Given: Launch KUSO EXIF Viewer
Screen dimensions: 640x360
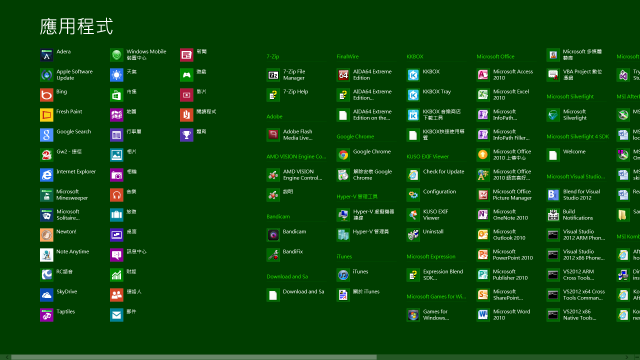Looking at the screenshot, I should coord(413,215).
